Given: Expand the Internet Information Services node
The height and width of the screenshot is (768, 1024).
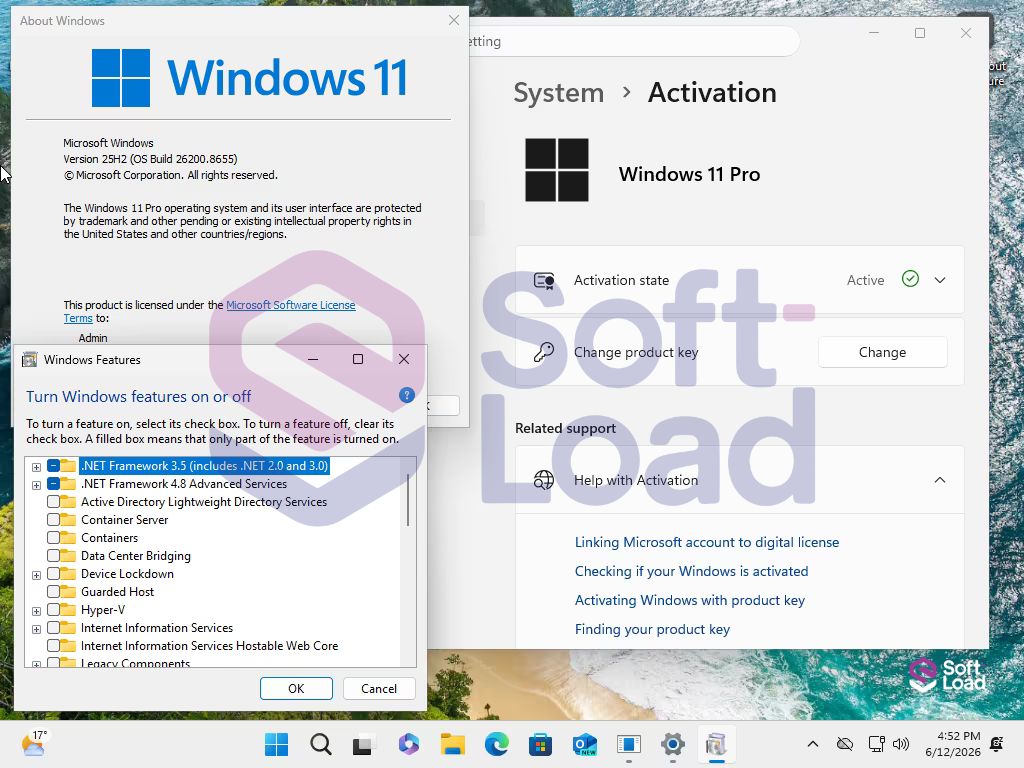Looking at the screenshot, I should (37, 630).
